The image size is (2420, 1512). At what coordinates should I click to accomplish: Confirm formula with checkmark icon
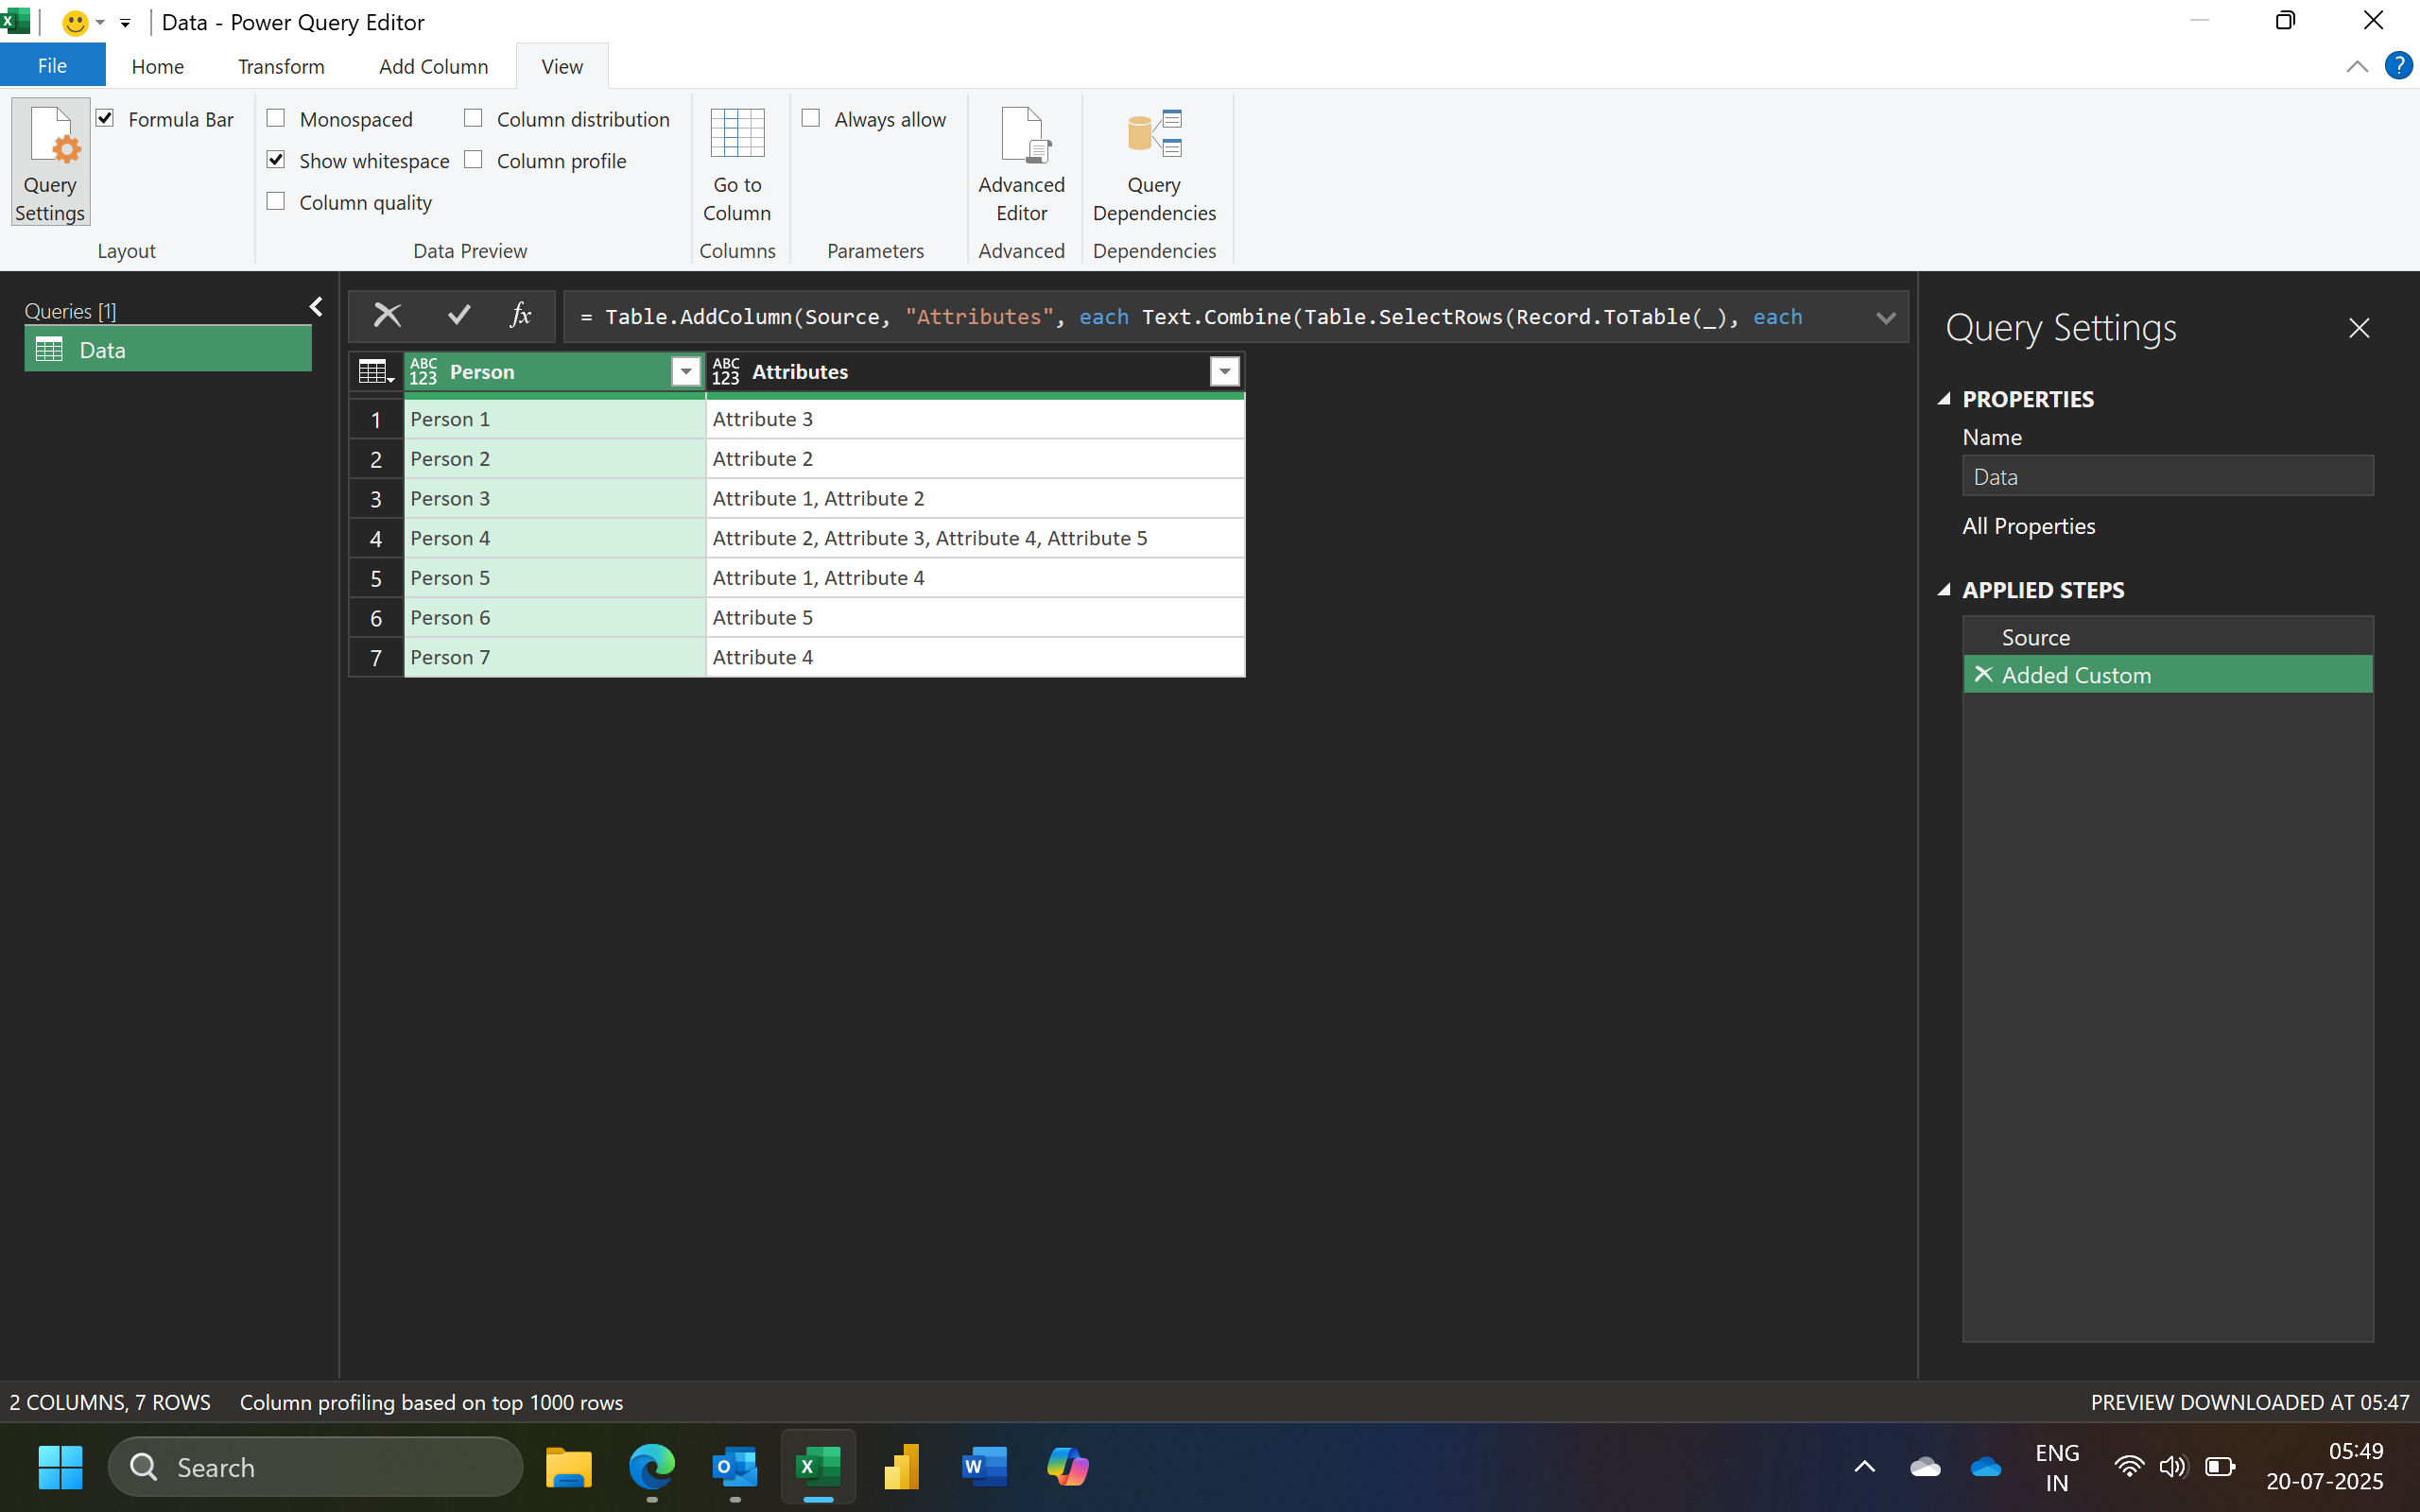pyautogui.click(x=459, y=316)
